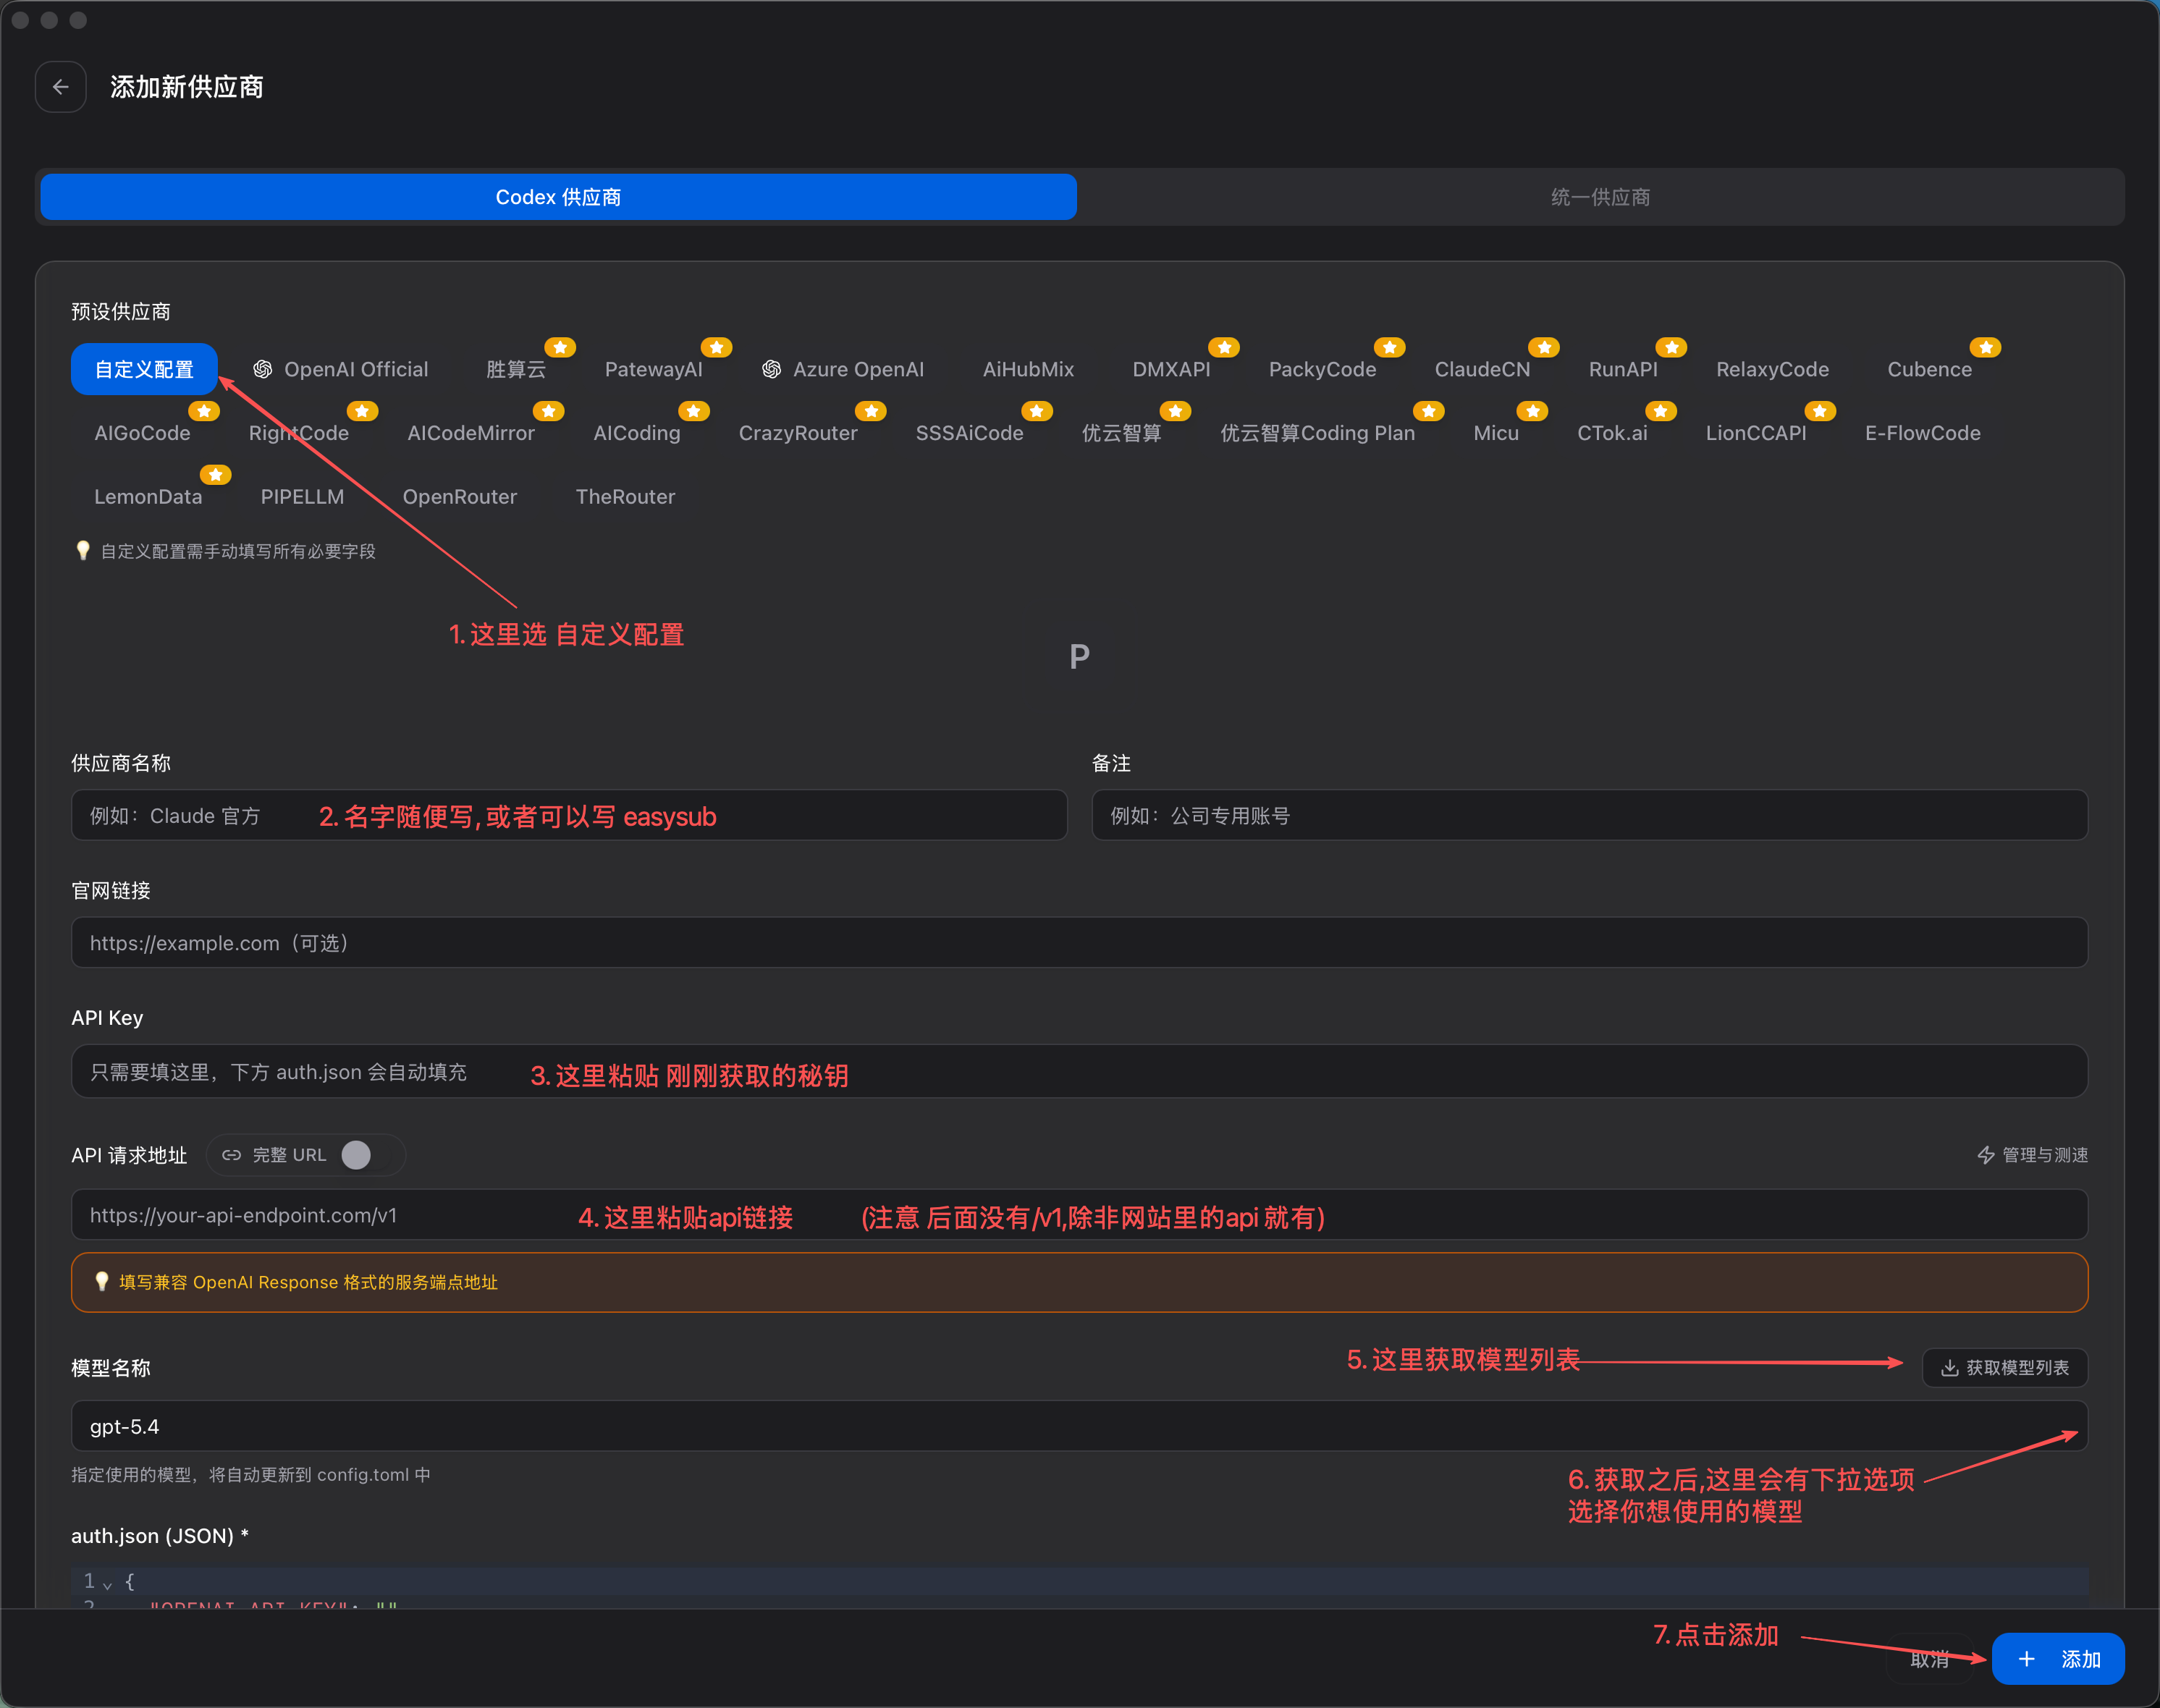2160x1708 pixels.
Task: Select the AiHubMix preset
Action: pos(1027,369)
